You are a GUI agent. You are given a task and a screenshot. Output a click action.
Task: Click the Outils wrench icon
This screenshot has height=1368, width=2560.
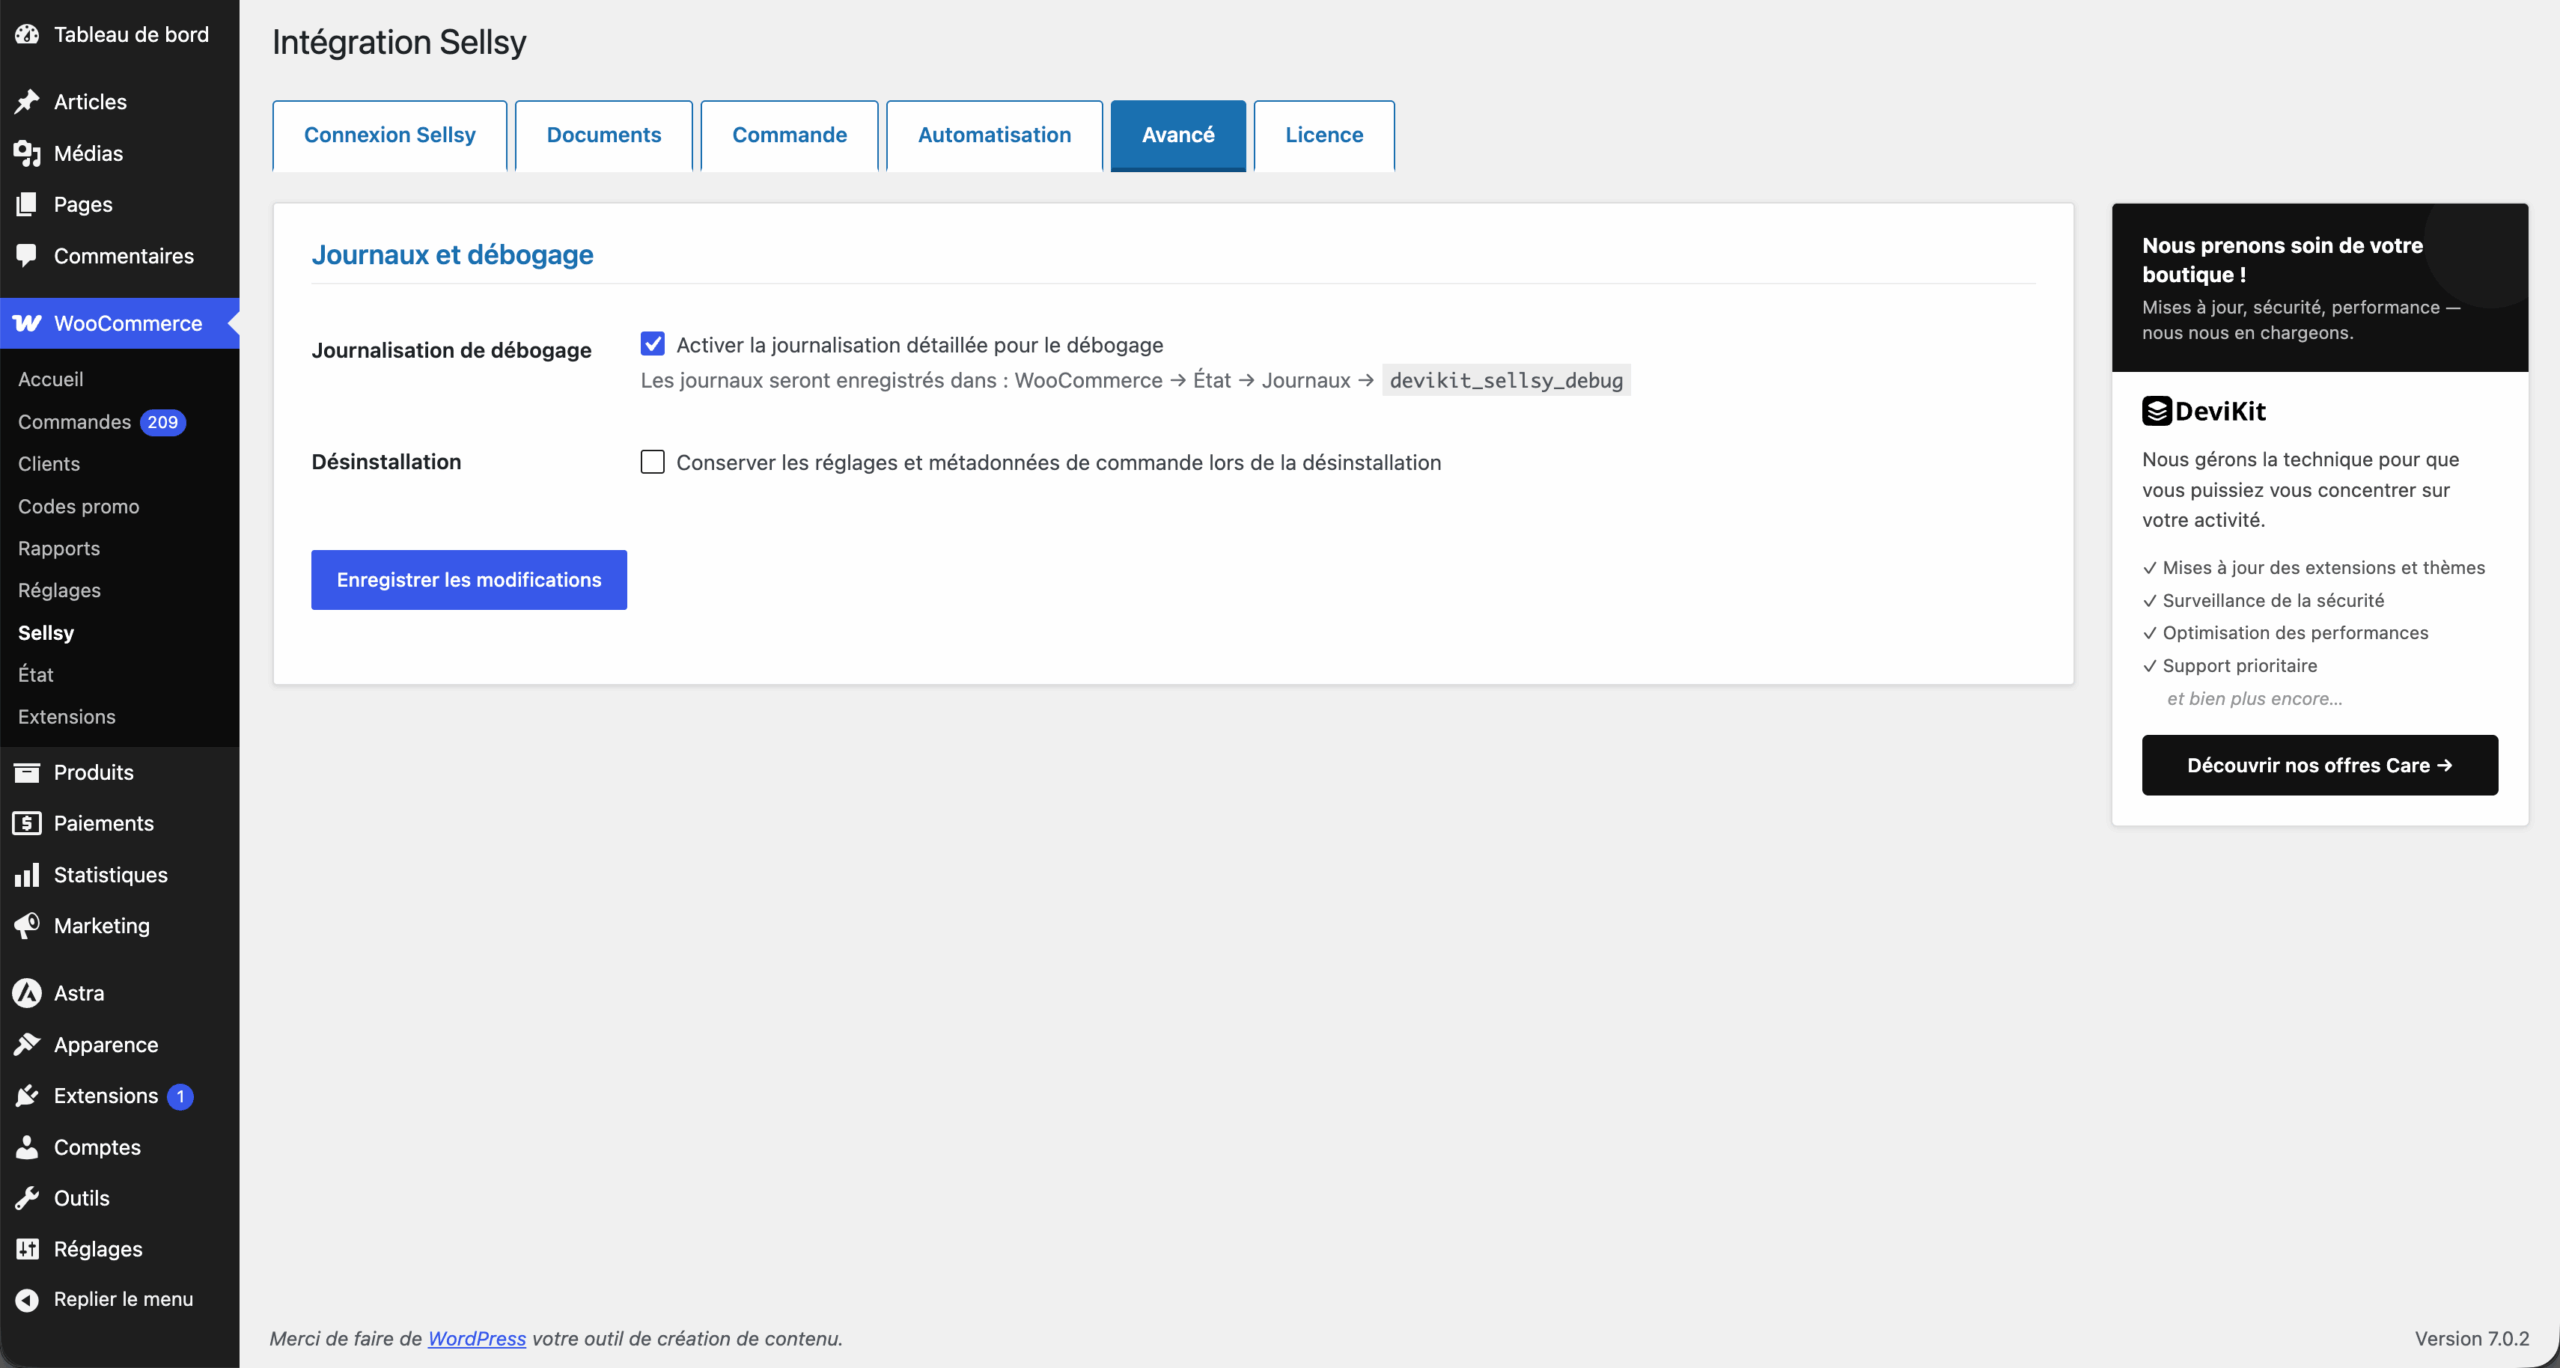(x=27, y=1198)
